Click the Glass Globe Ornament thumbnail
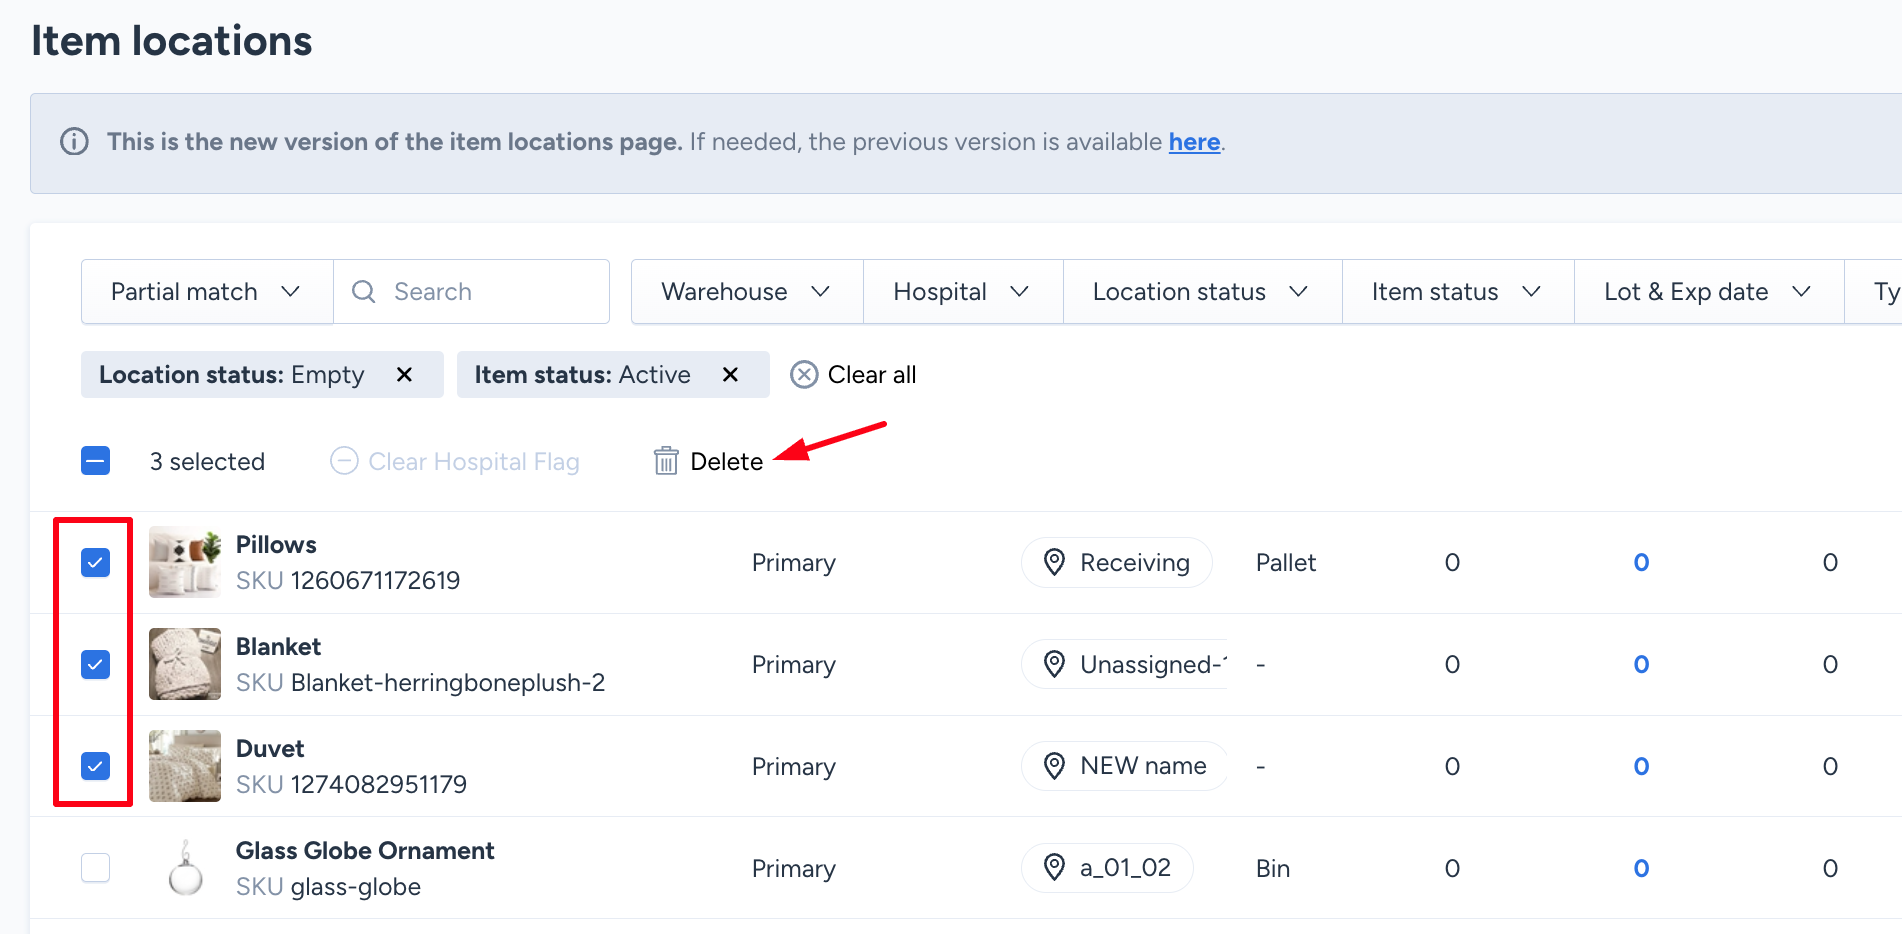1902x934 pixels. point(185,868)
